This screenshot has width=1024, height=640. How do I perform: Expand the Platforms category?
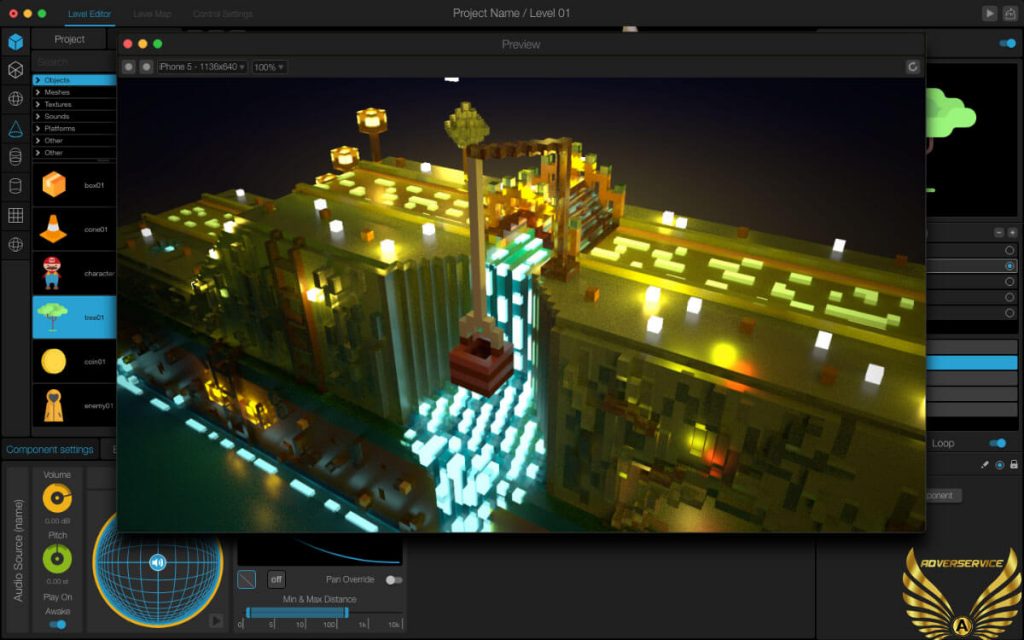pos(74,129)
